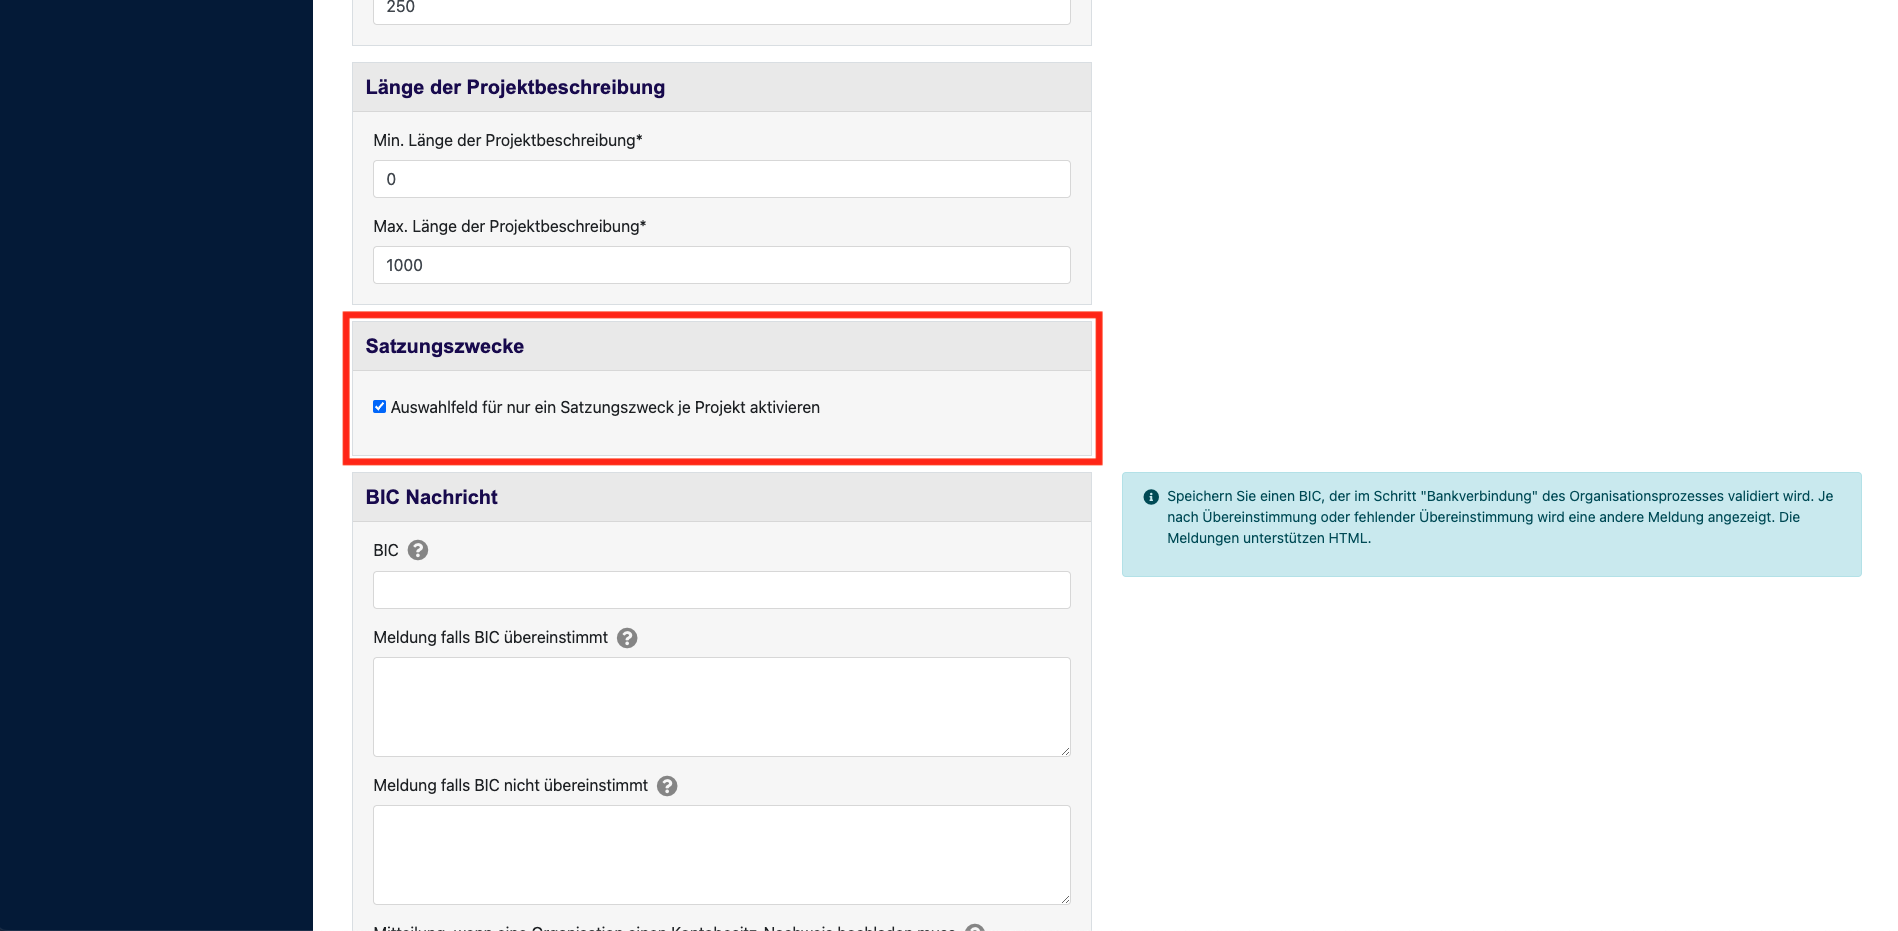Grab resize handle of BIC mismatch message textarea
This screenshot has height=931, width=1898.
tap(1065, 899)
